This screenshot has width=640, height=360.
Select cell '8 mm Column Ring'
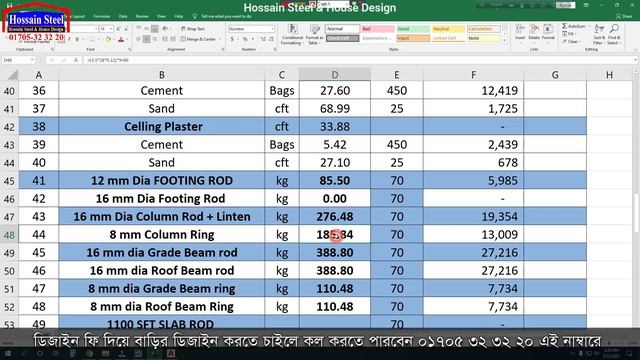pyautogui.click(x=162, y=235)
